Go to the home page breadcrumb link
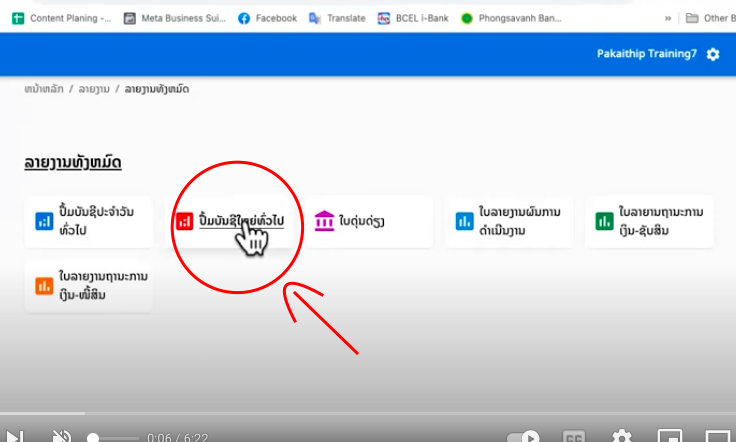The width and height of the screenshot is (736, 442). (44, 89)
